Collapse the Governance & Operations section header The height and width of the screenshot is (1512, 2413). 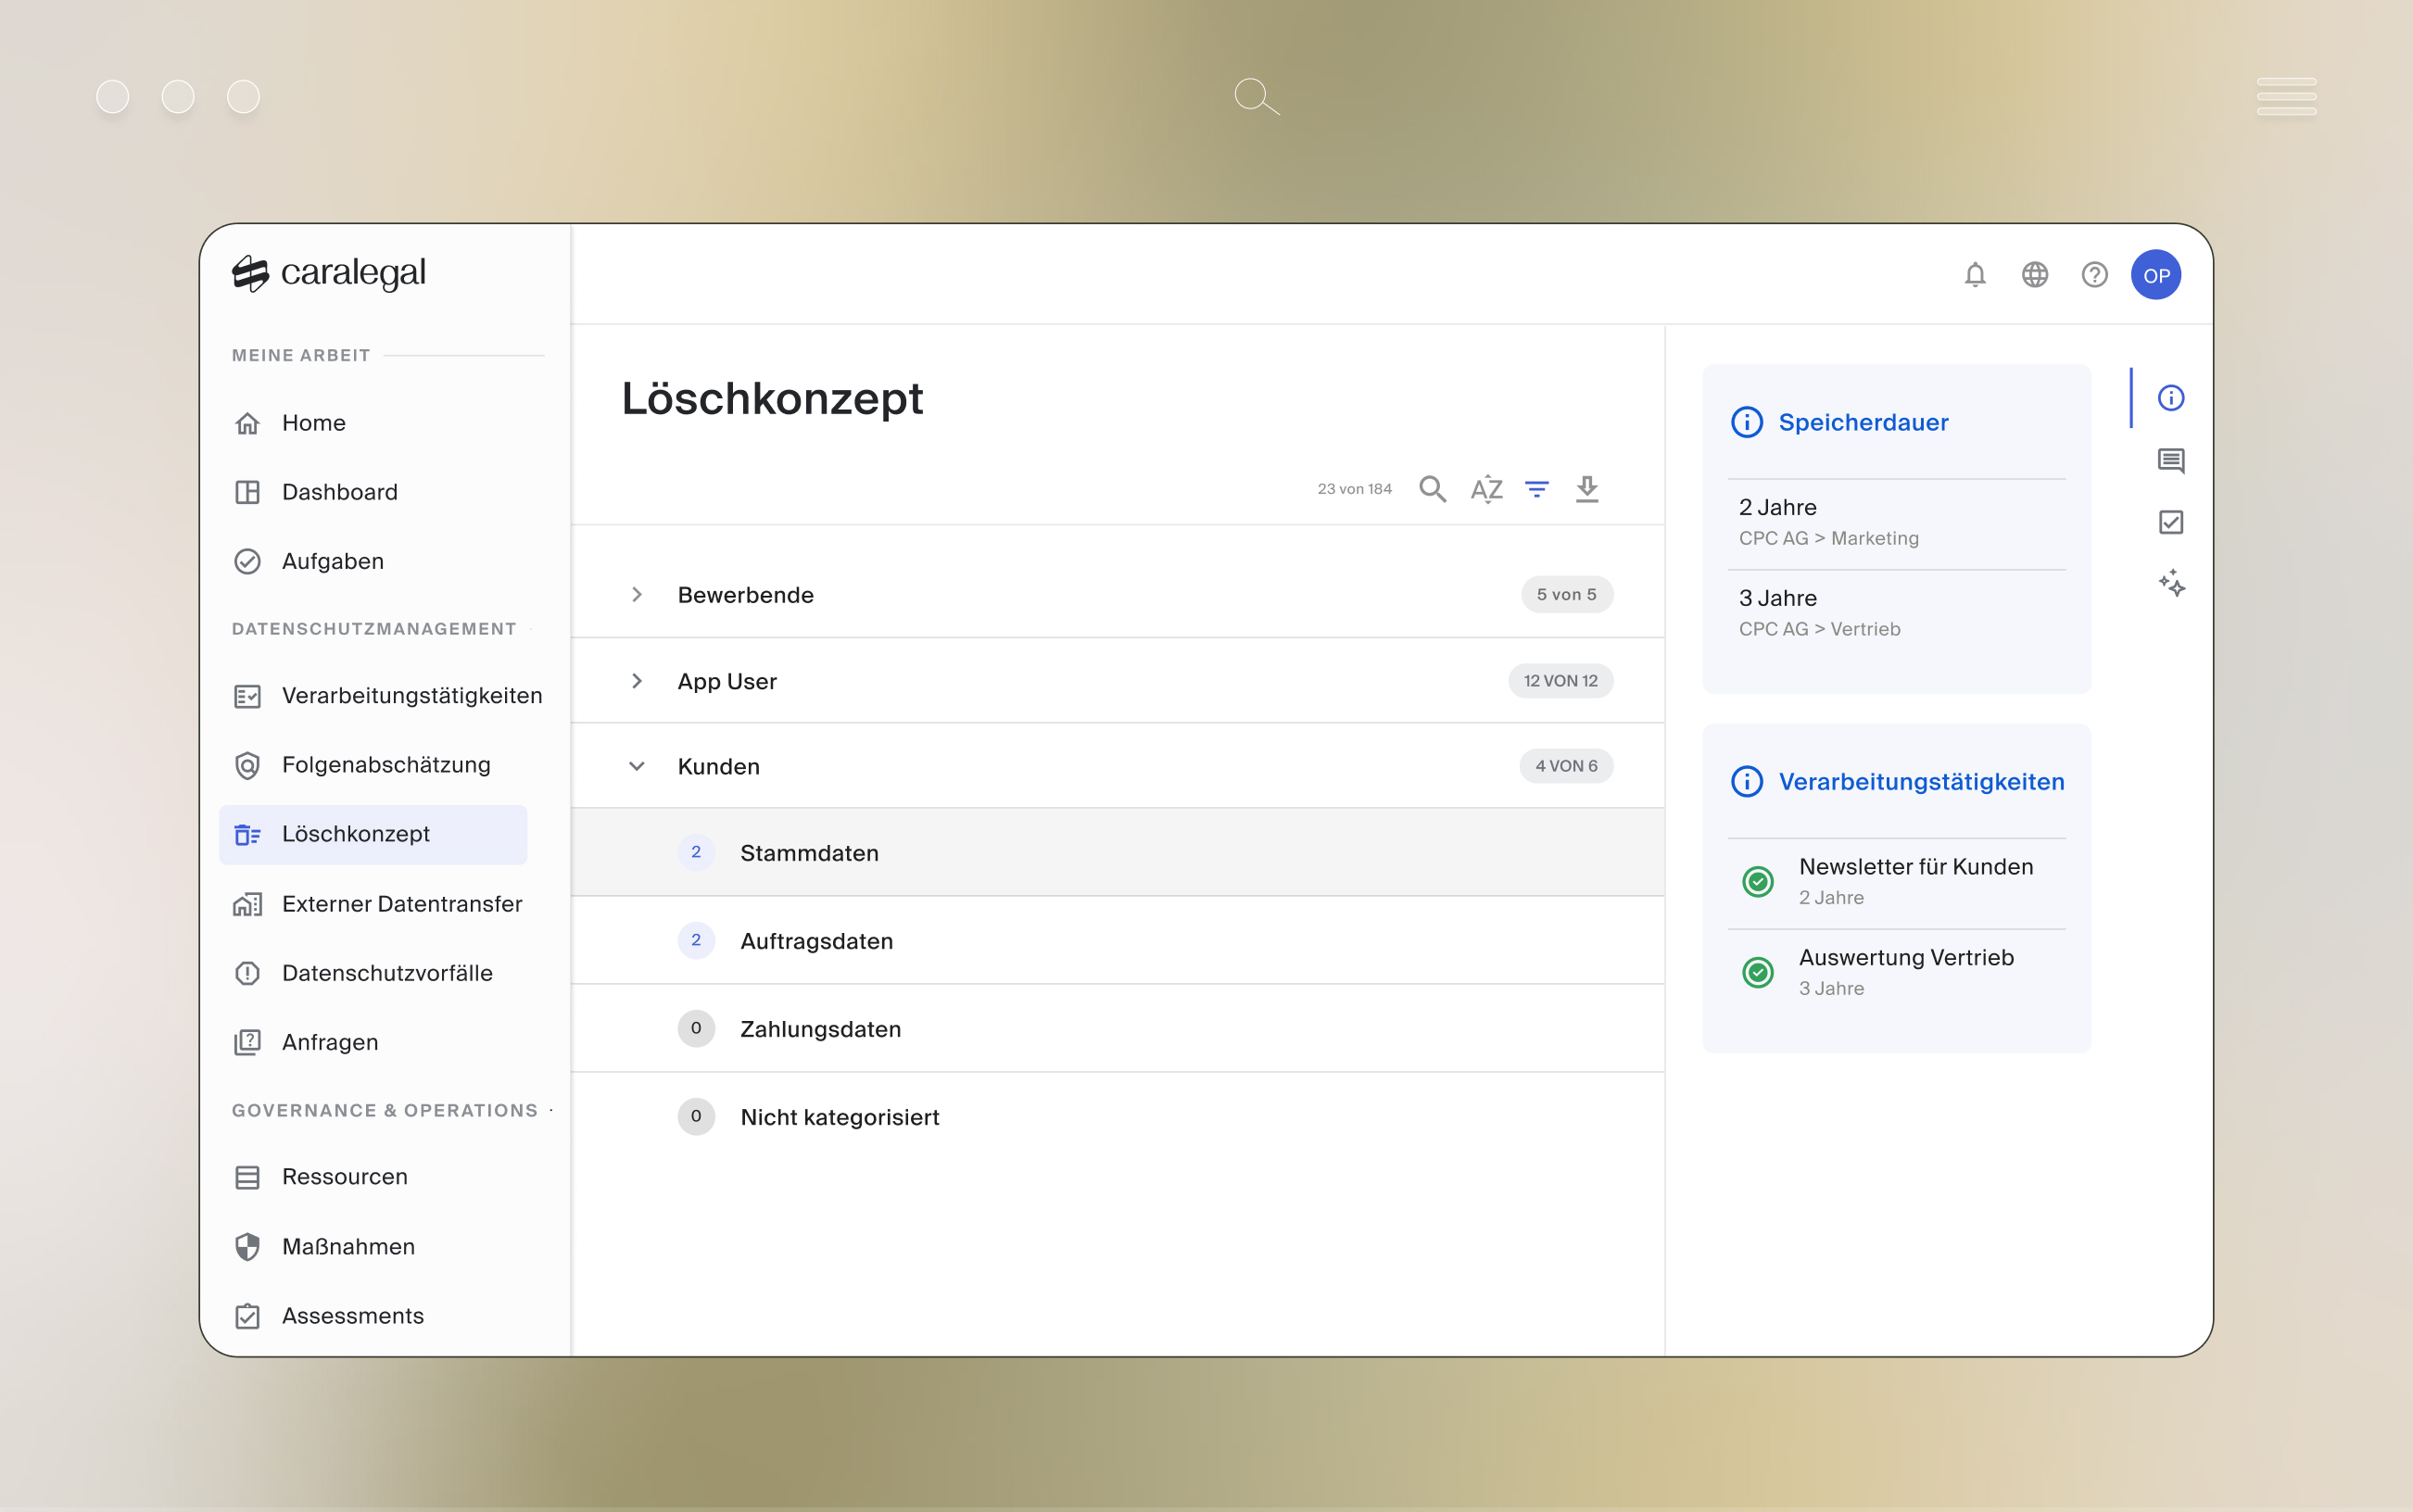pos(385,1110)
